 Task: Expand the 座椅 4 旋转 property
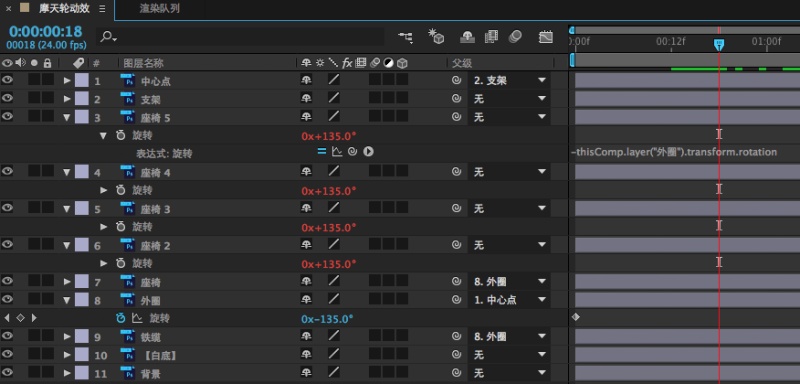point(104,190)
